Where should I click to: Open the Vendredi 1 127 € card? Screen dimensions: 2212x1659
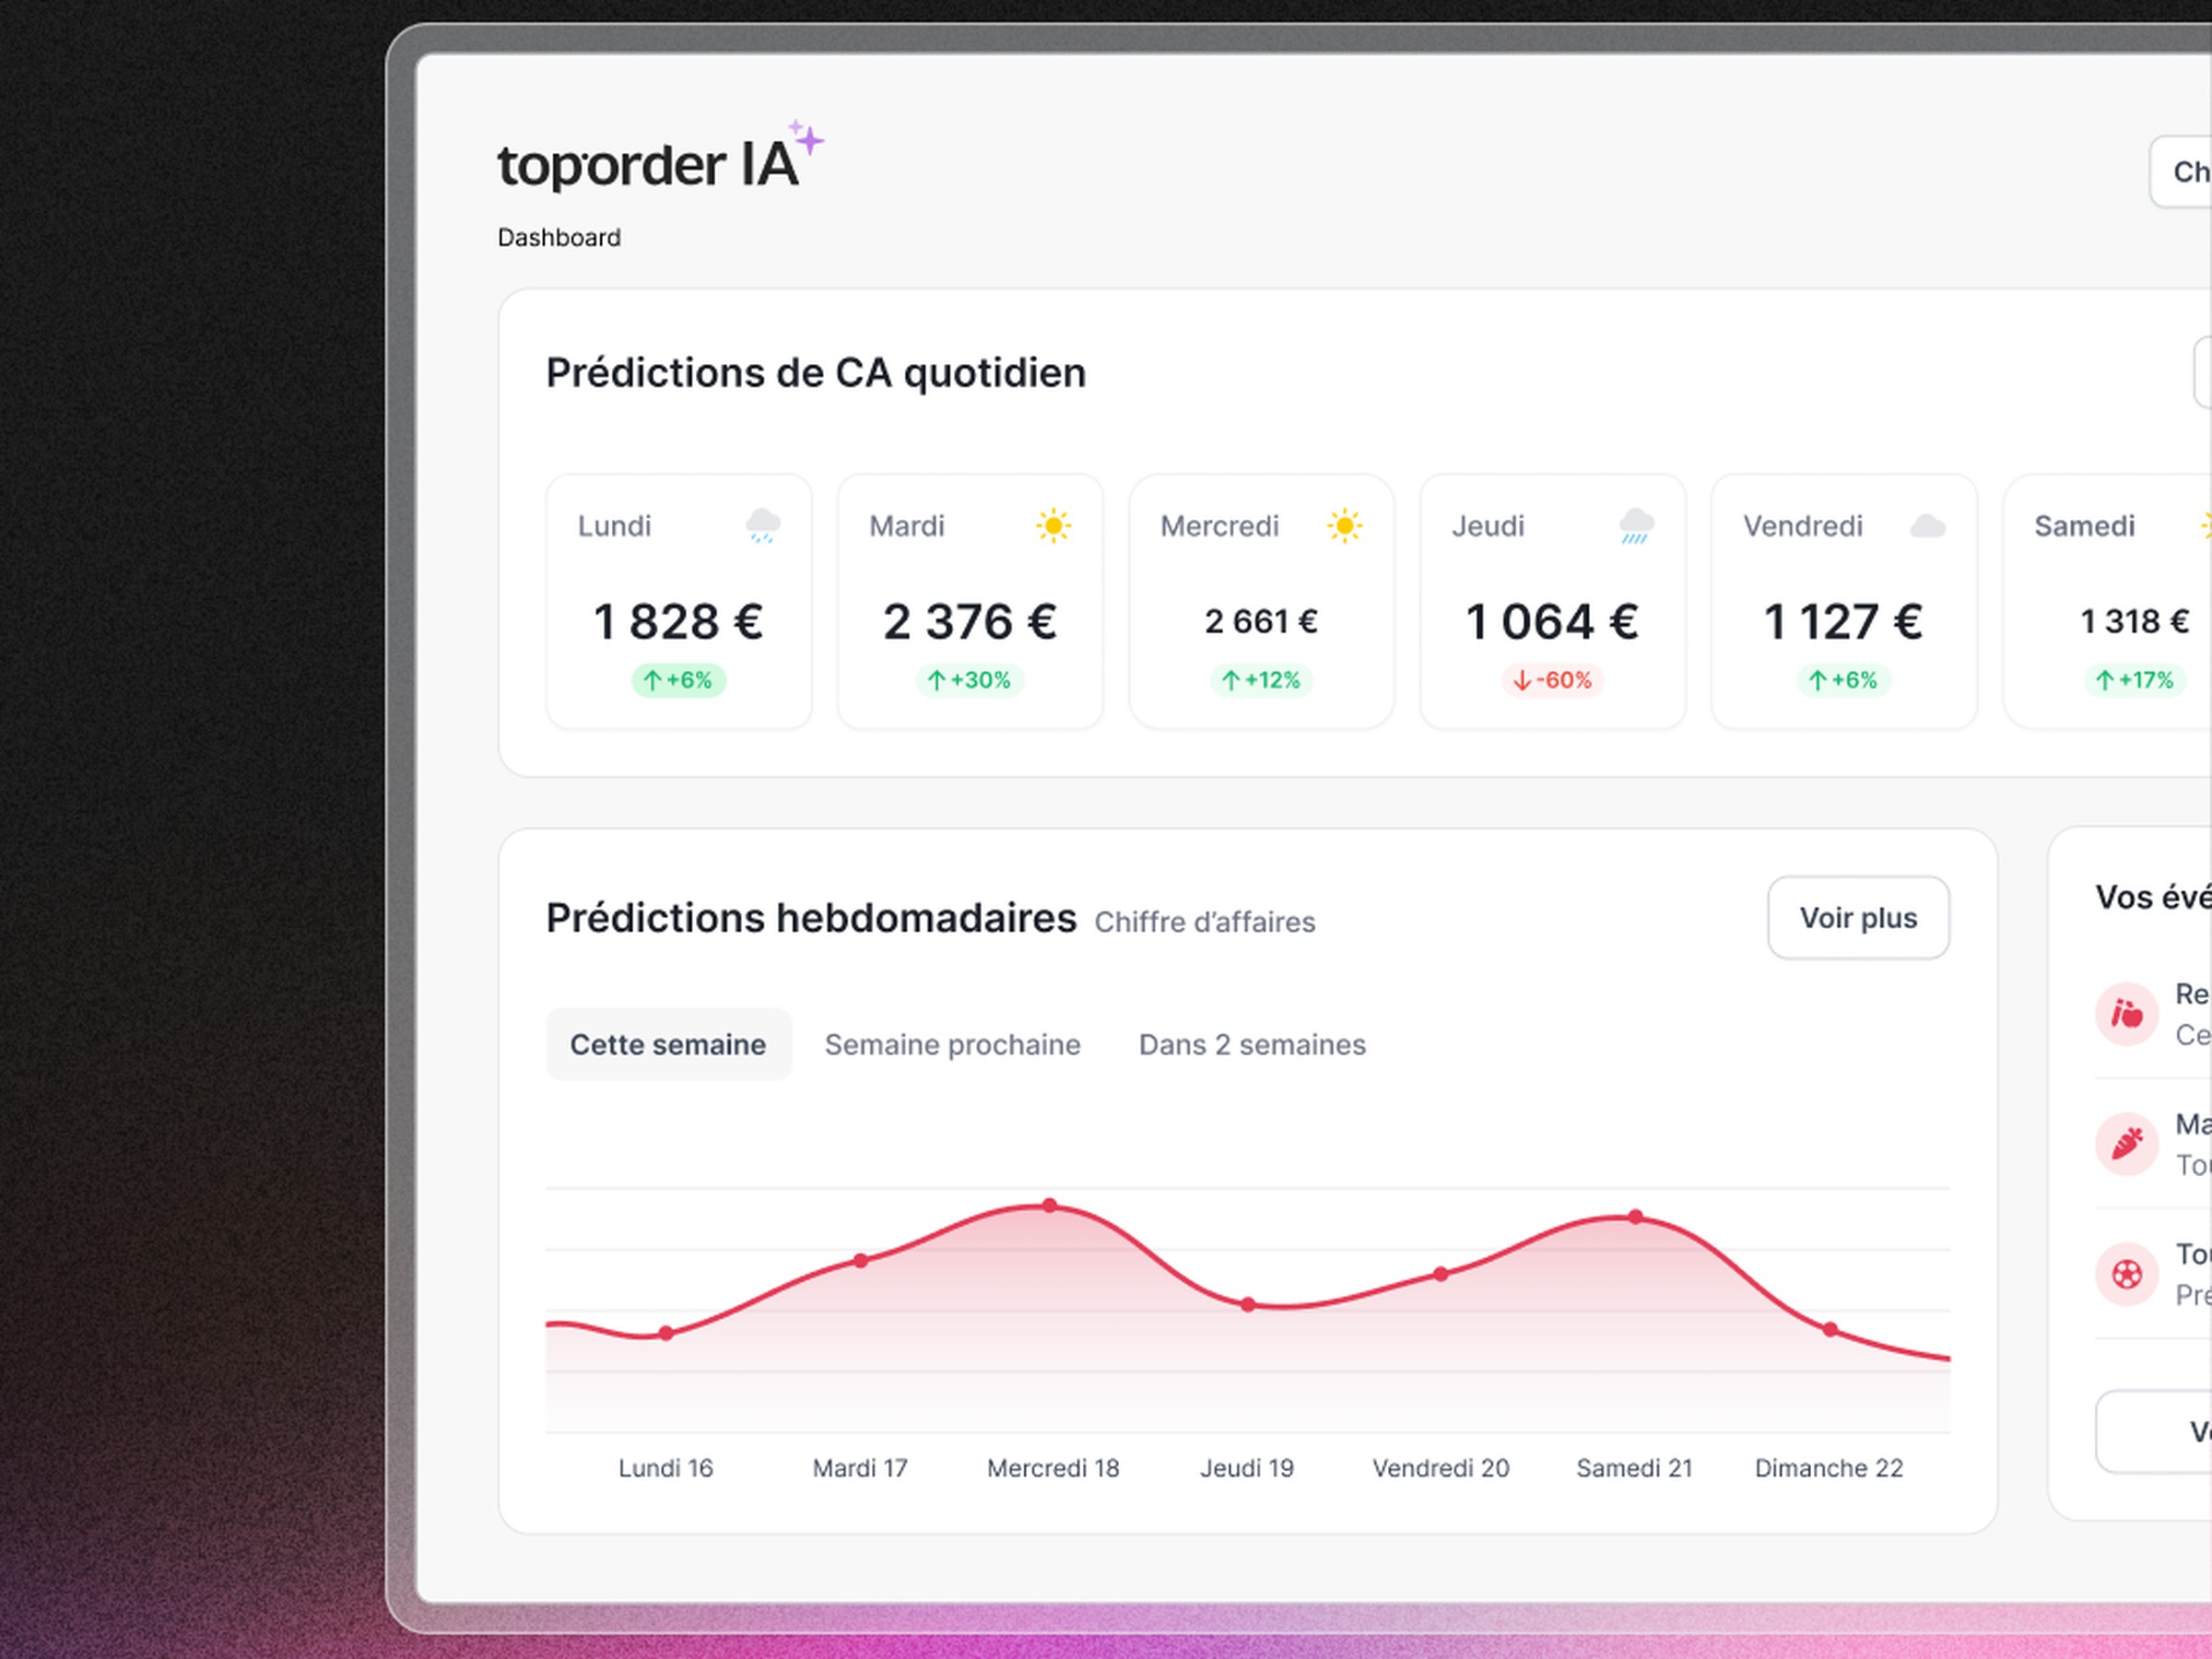click(x=1844, y=602)
